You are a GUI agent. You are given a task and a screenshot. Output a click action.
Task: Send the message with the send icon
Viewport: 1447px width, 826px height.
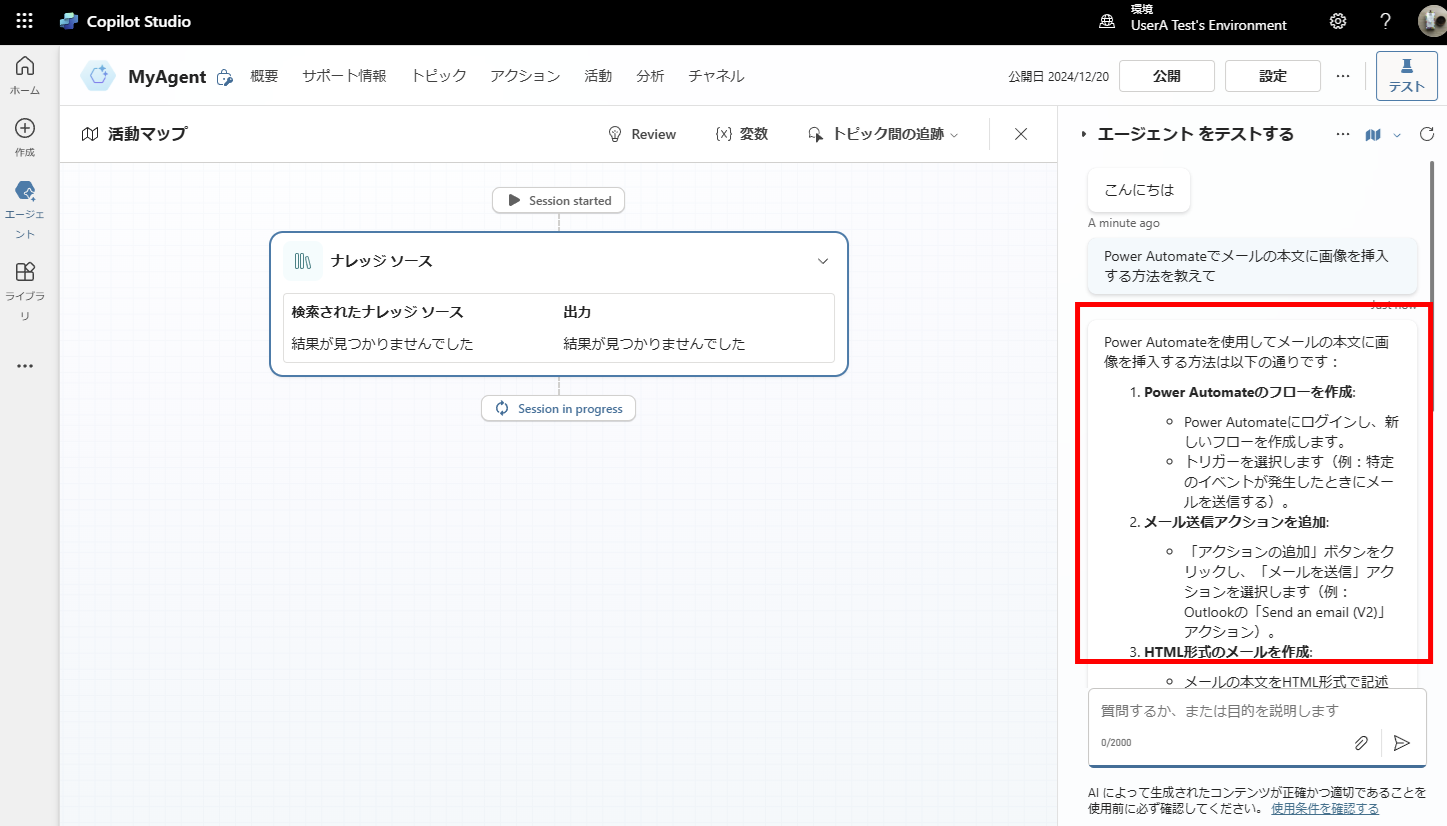[x=1402, y=743]
